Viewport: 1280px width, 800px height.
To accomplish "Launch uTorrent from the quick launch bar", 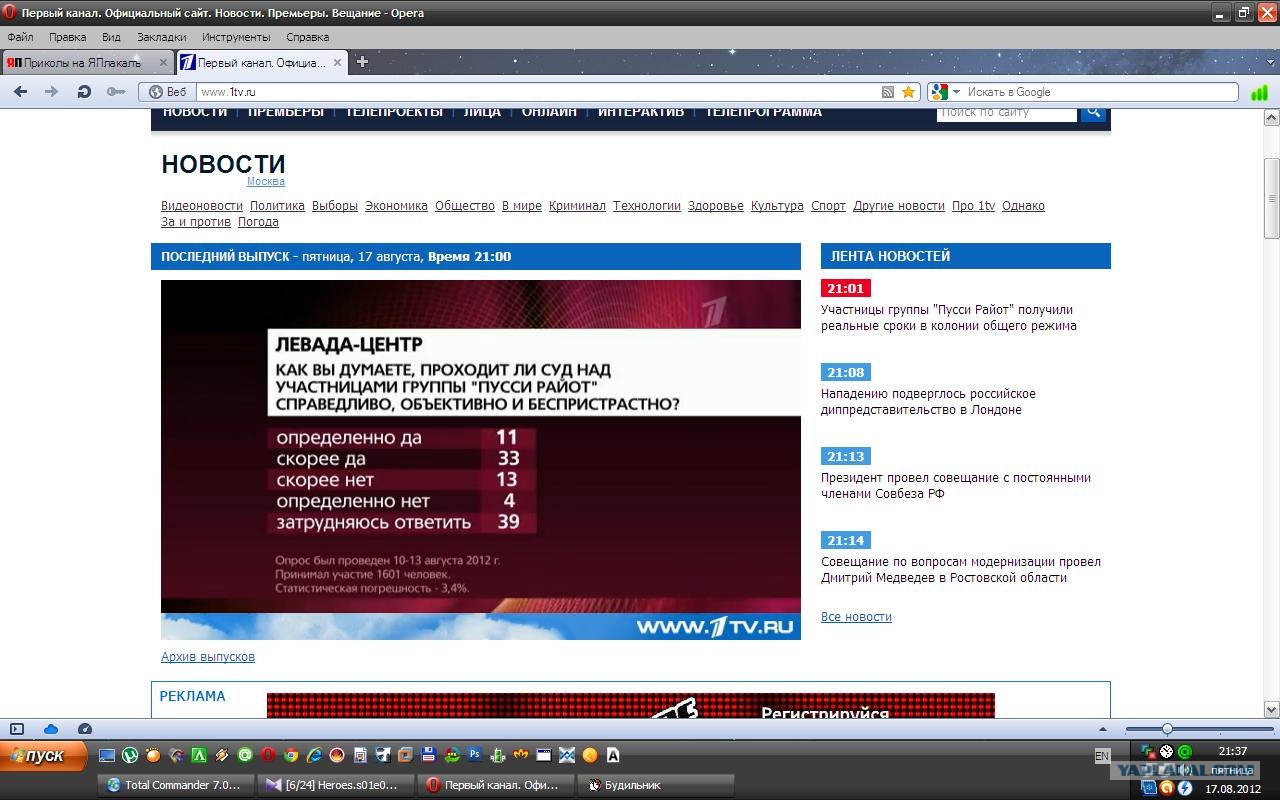I will point(130,755).
